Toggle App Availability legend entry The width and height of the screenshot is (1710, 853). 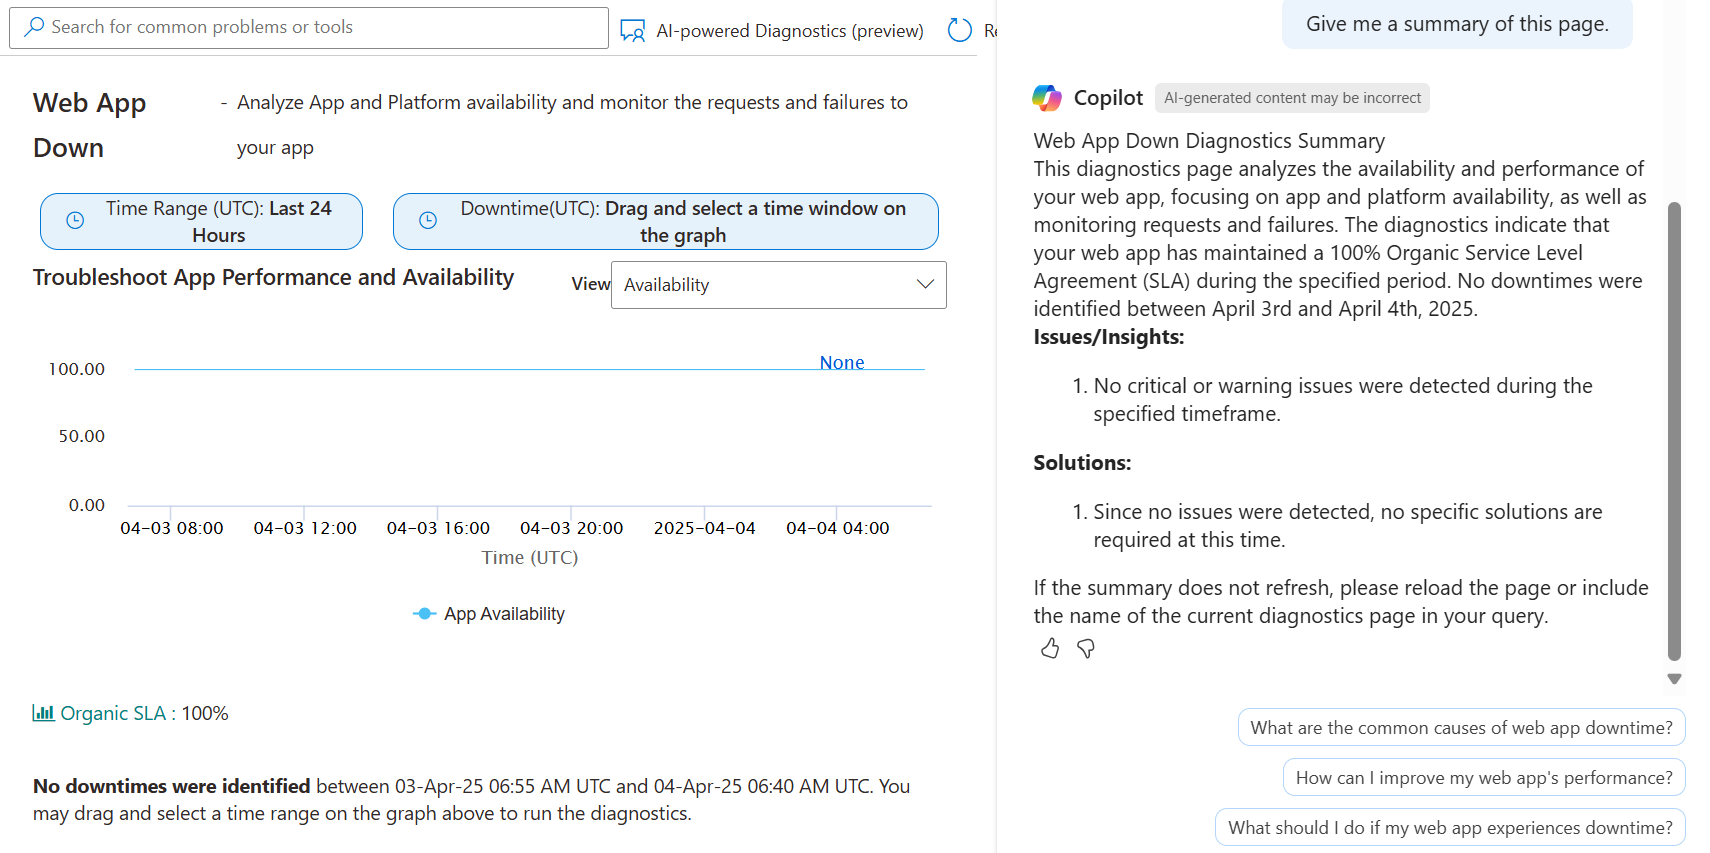[x=489, y=614]
